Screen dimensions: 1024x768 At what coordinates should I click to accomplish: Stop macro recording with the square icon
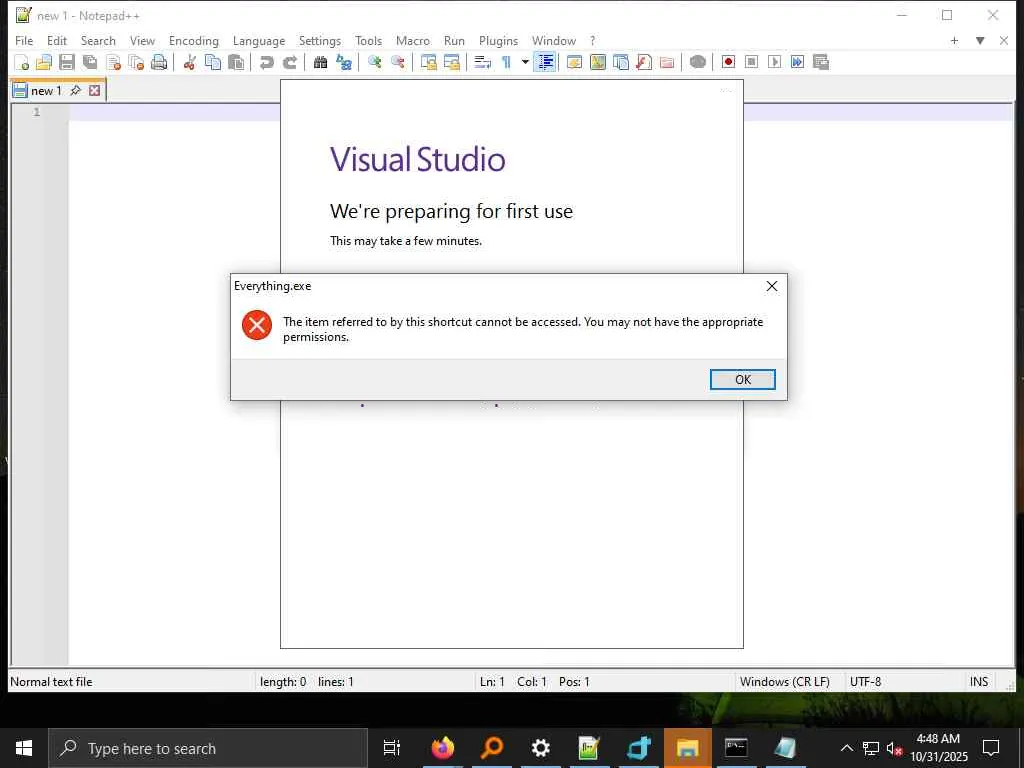(752, 62)
